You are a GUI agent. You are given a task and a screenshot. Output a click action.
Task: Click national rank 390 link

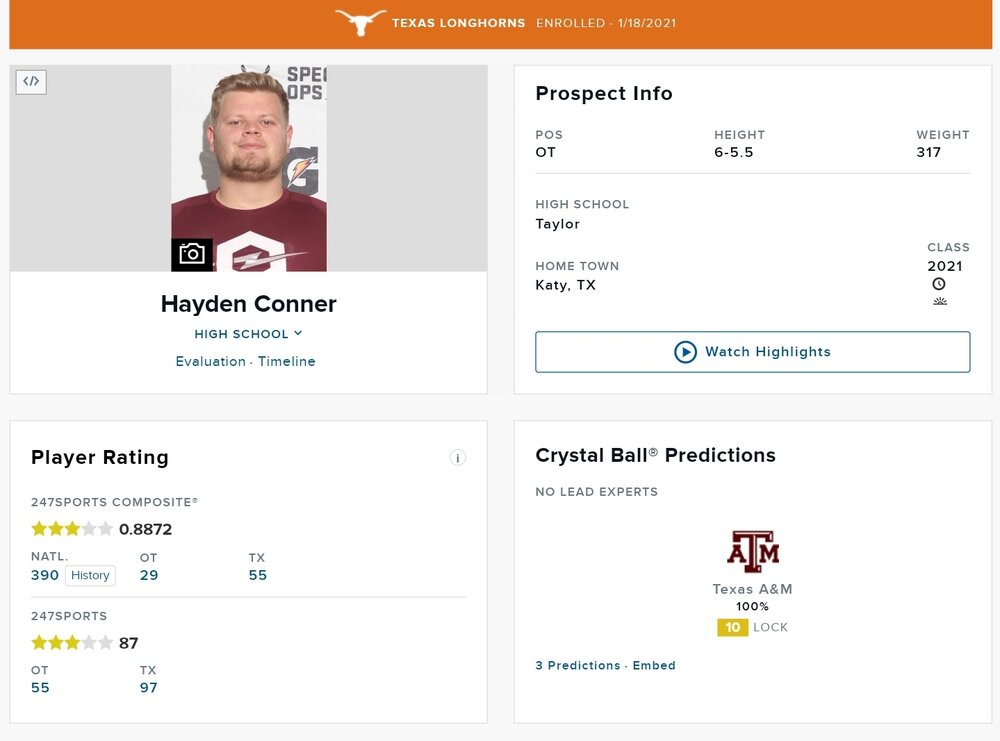pos(45,575)
